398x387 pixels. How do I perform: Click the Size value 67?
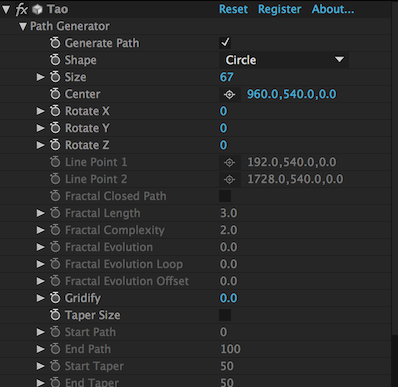click(x=227, y=77)
